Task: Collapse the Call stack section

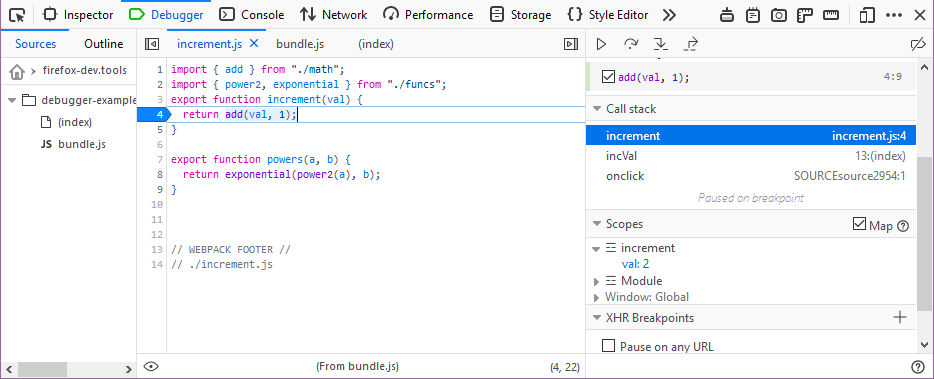Action: point(597,109)
